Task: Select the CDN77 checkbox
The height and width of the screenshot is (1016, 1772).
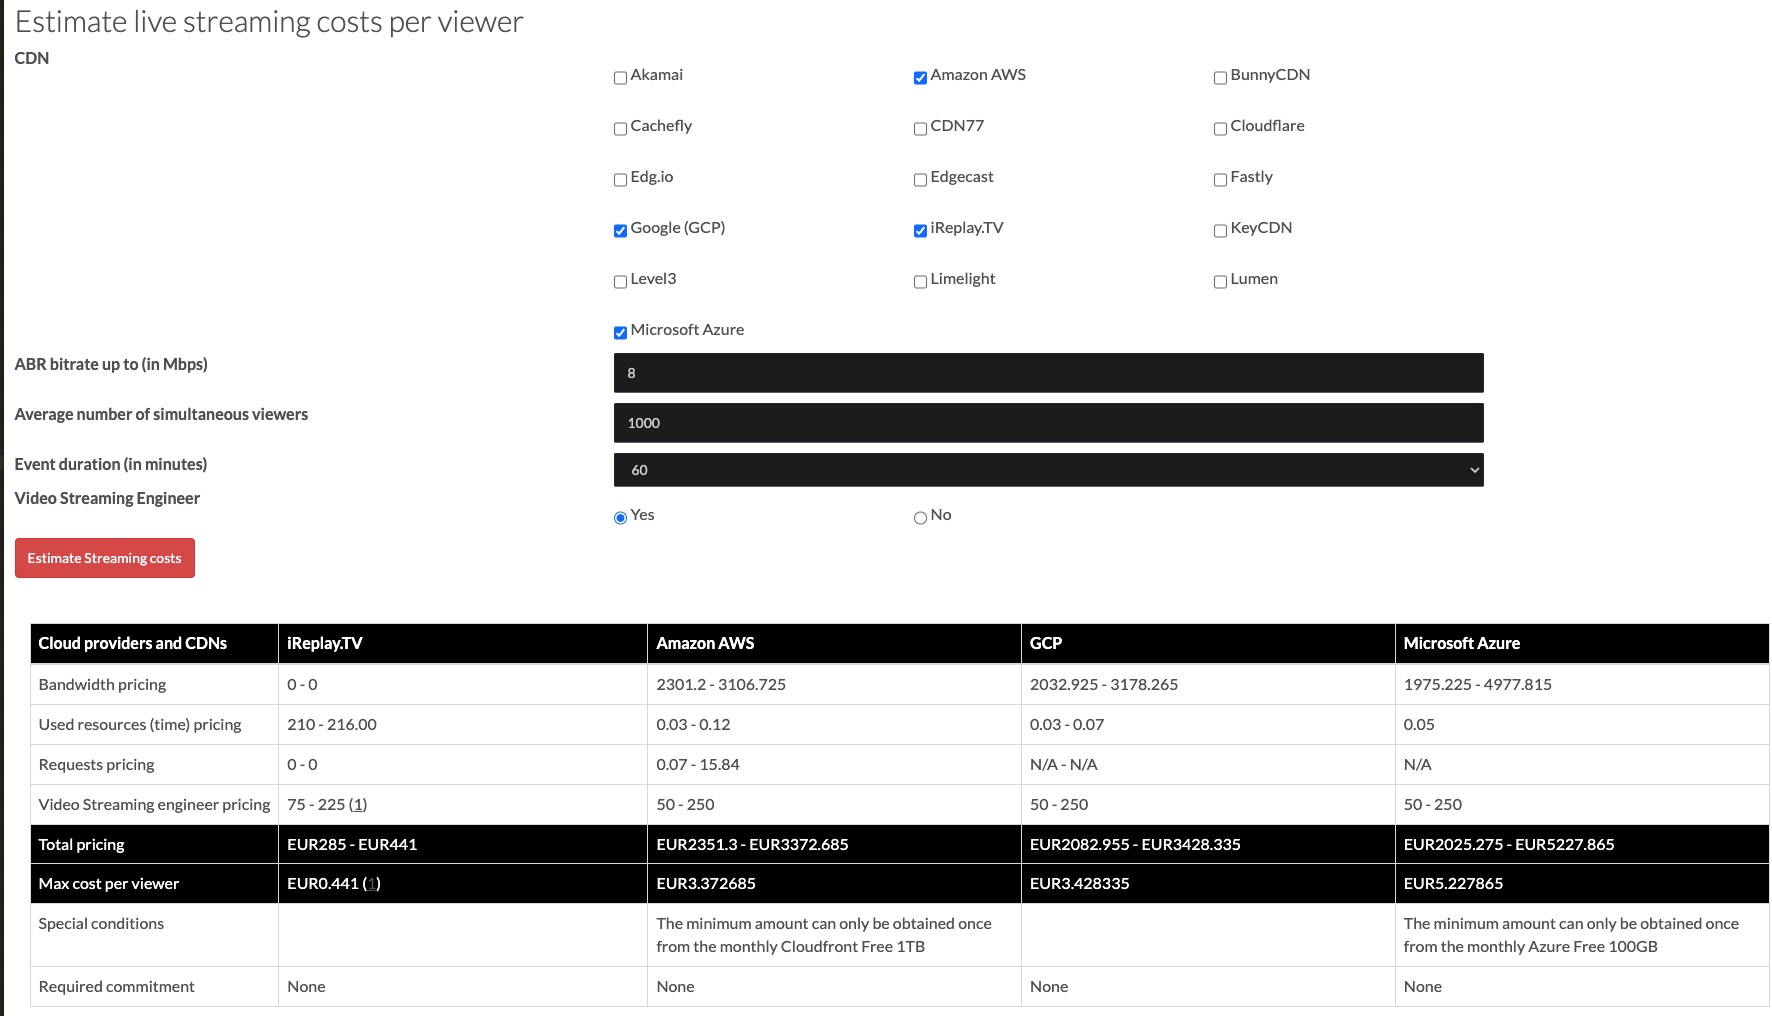Action: pyautogui.click(x=920, y=128)
